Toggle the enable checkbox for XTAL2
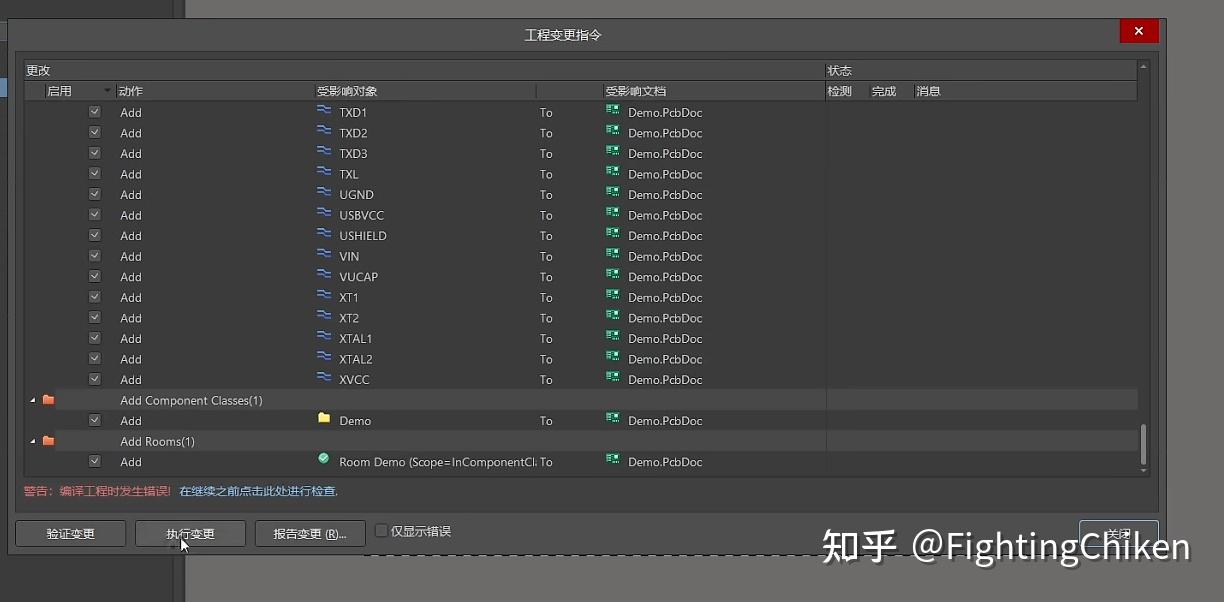 click(x=95, y=359)
